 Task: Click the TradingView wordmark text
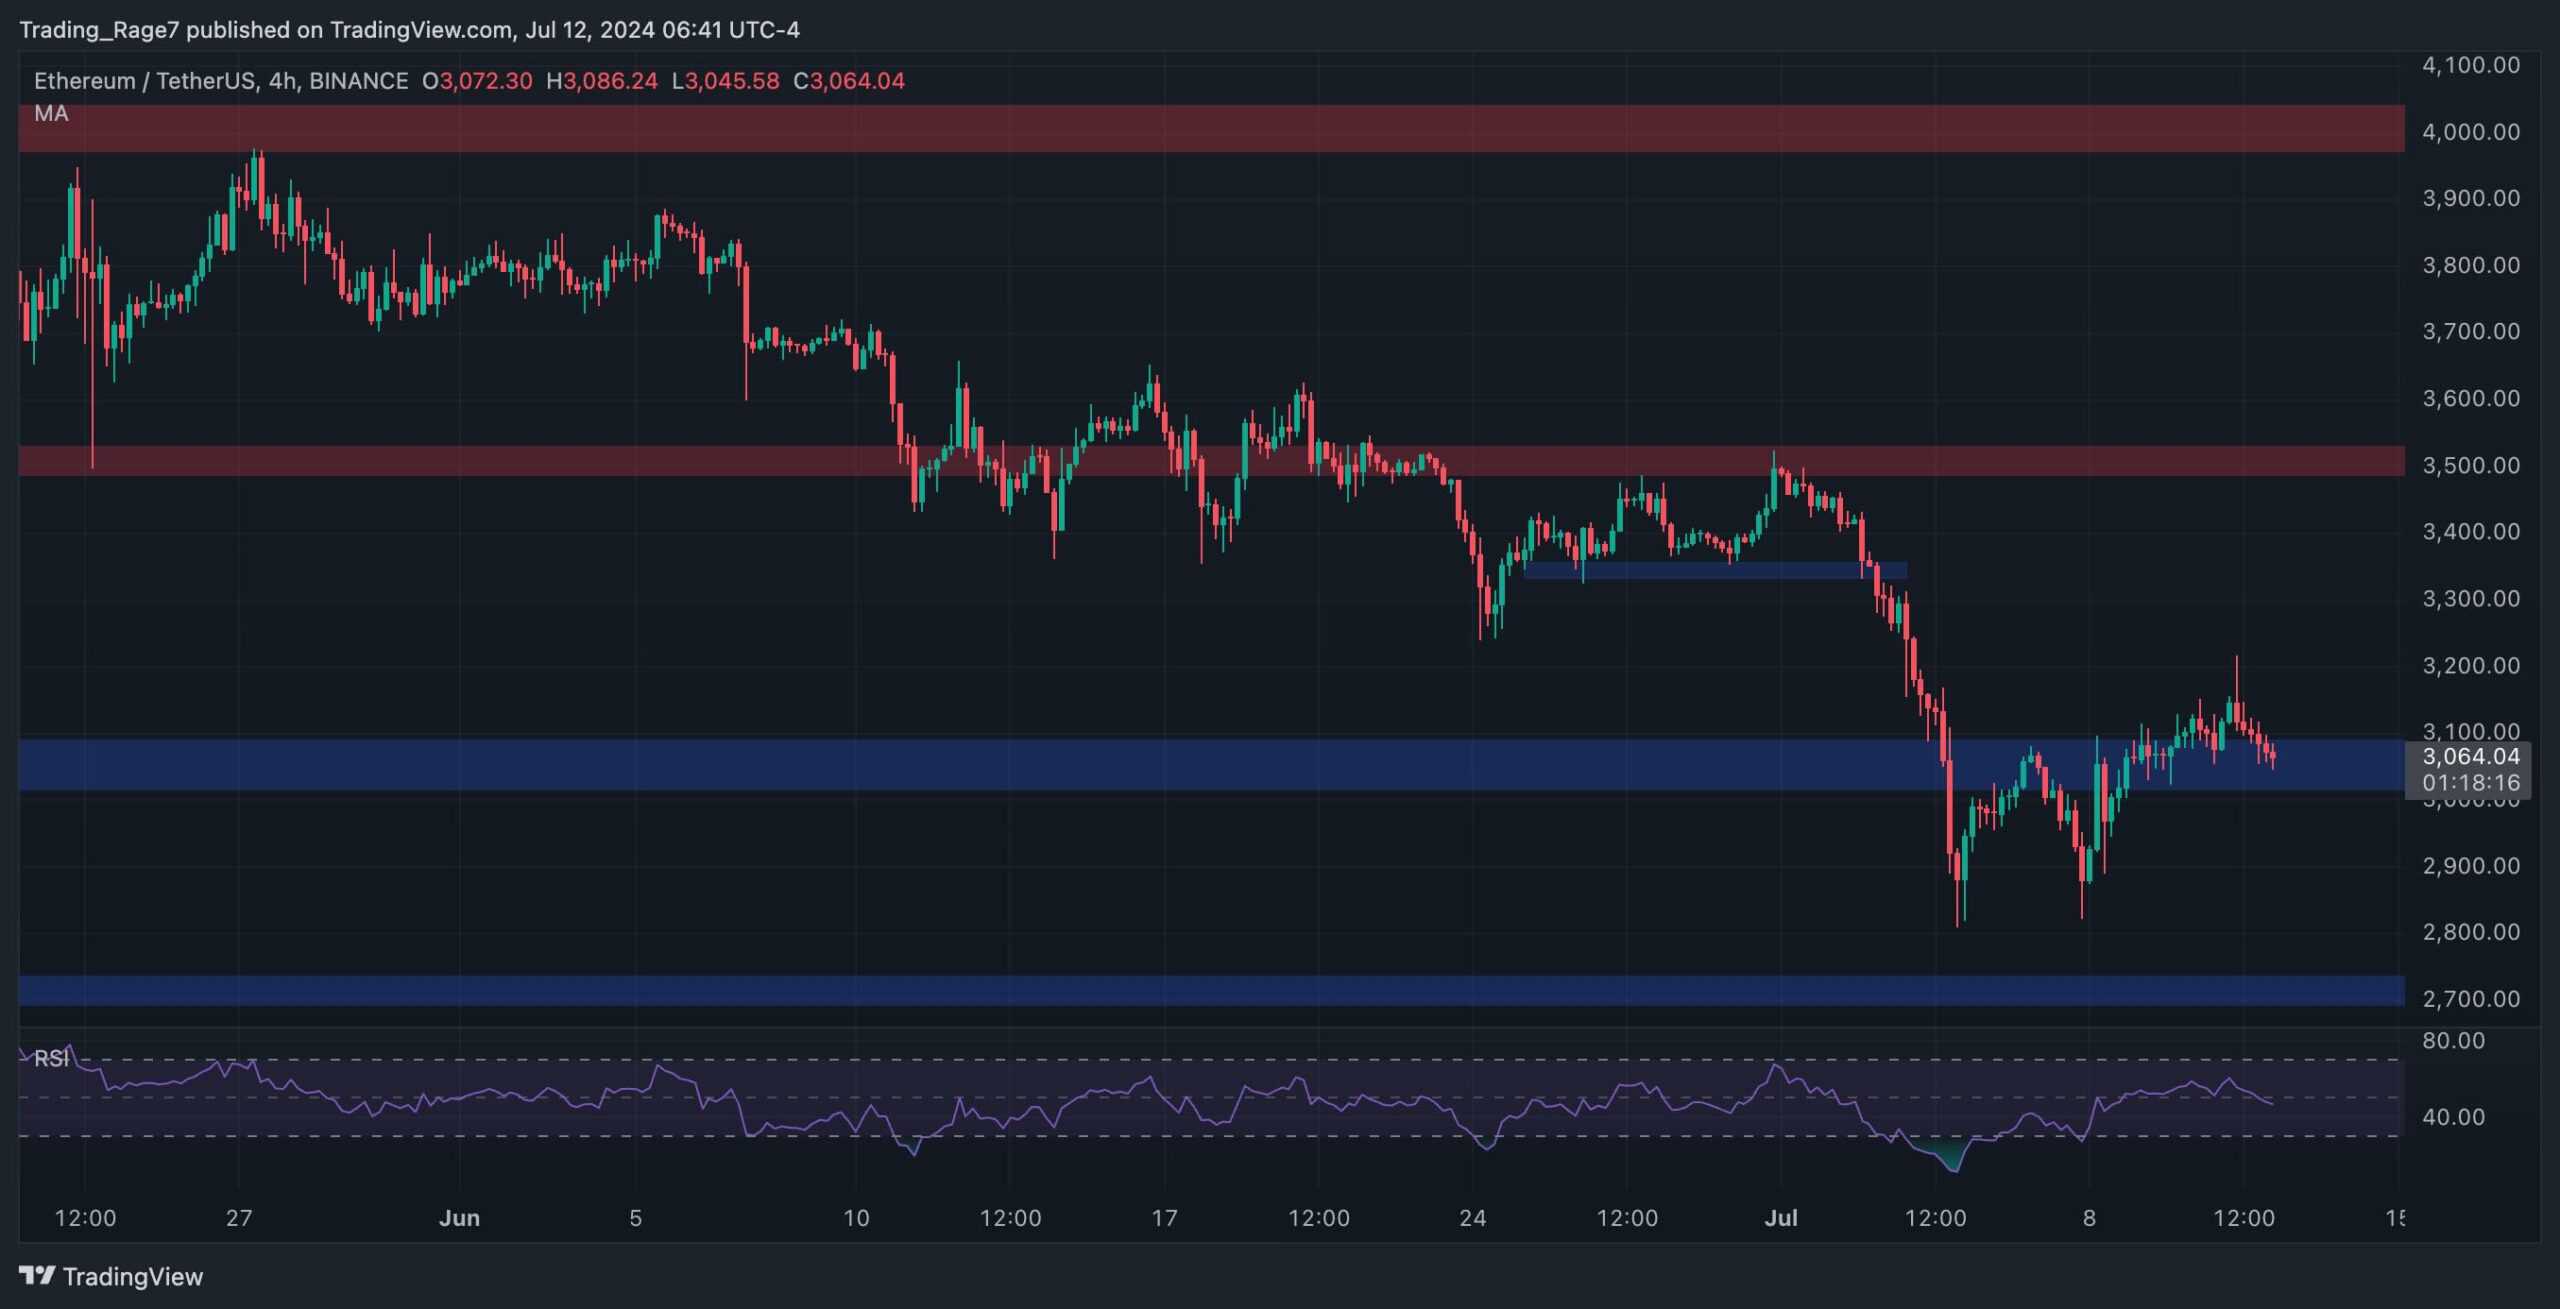132,1276
